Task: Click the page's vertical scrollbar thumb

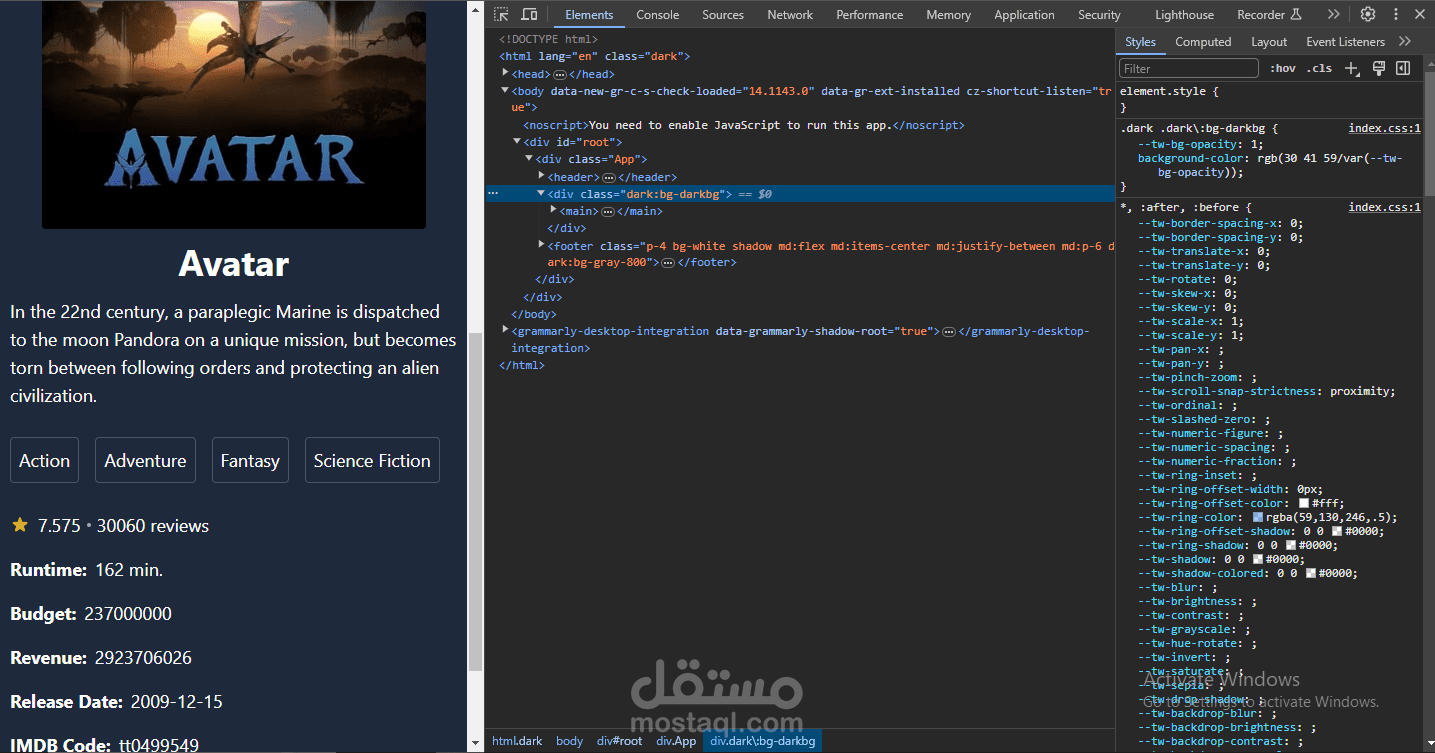Action: click(x=476, y=503)
